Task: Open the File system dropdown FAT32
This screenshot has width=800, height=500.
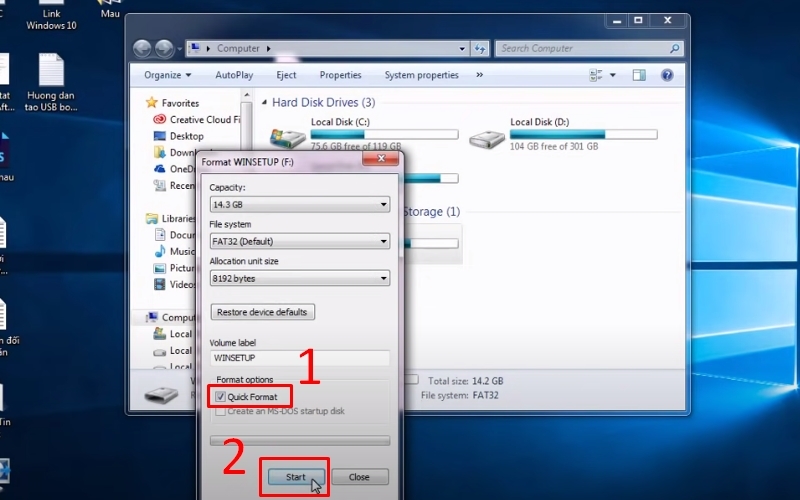Action: point(299,241)
